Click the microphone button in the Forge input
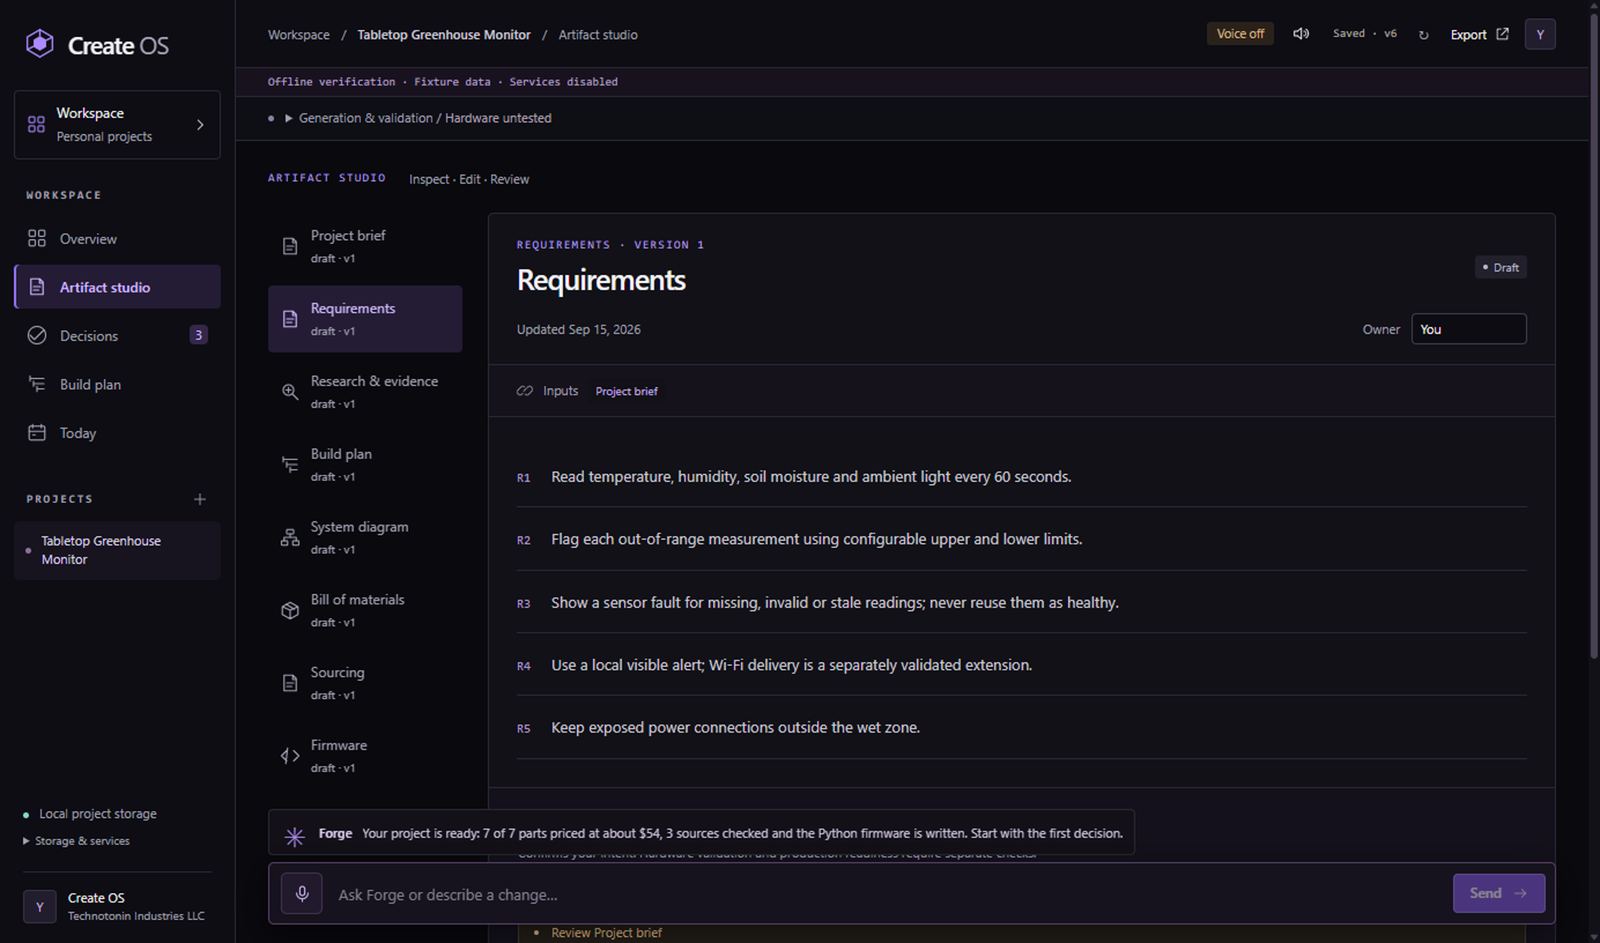 (301, 893)
